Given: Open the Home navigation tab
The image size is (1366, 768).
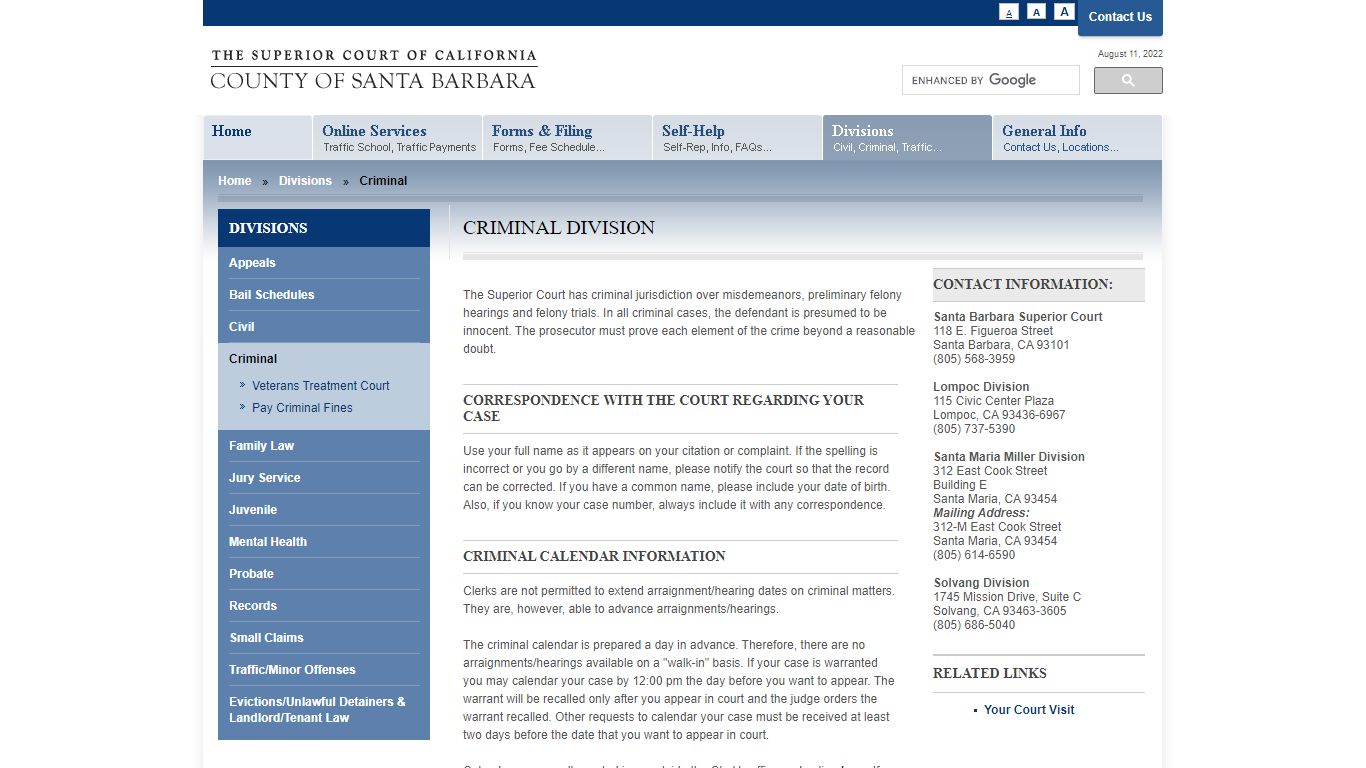Looking at the screenshot, I should (x=257, y=137).
